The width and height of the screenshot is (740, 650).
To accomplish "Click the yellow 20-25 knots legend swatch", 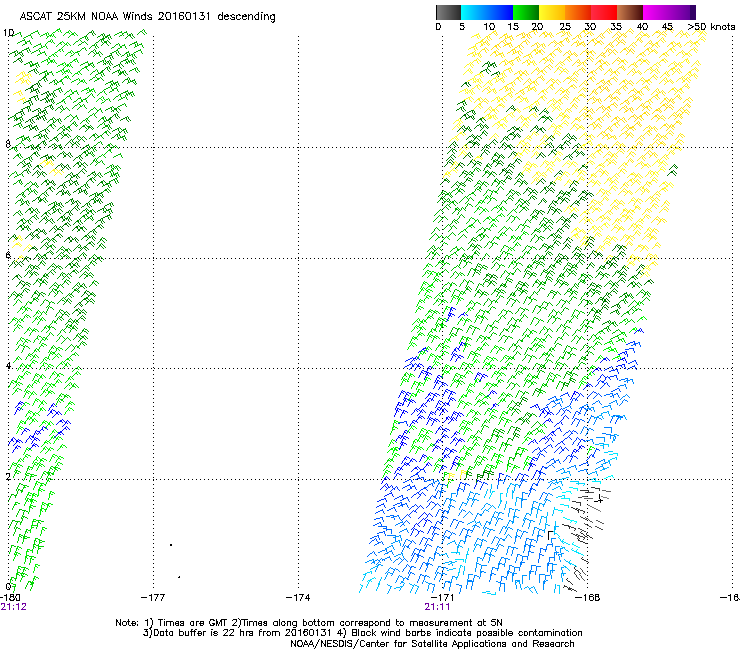I will click(x=552, y=12).
